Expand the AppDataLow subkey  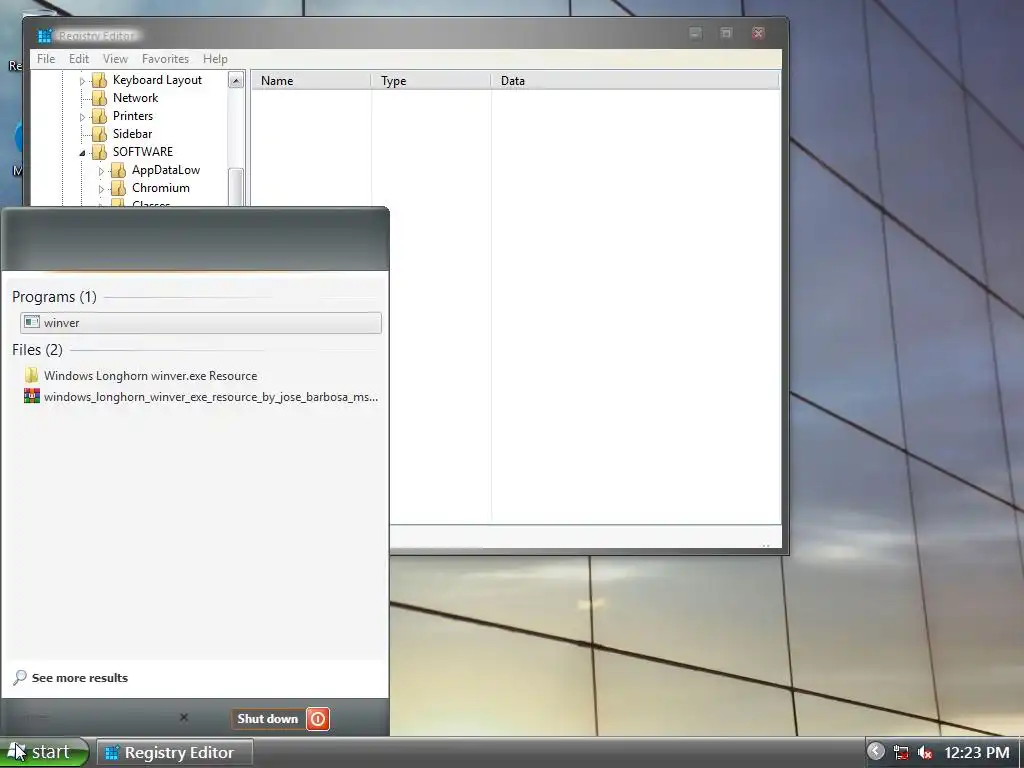click(x=101, y=171)
